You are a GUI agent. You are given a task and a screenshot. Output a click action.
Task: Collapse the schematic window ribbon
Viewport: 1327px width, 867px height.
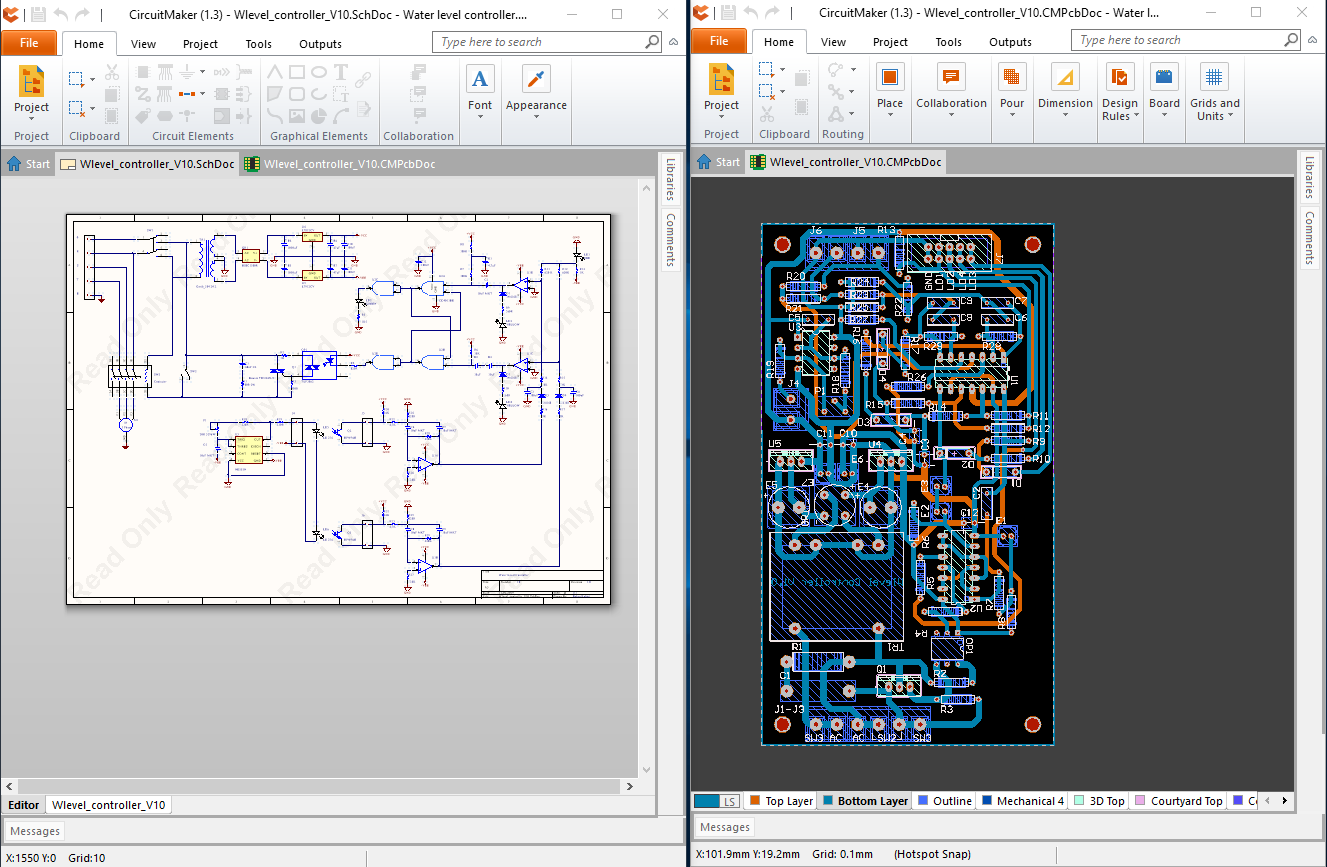[673, 42]
